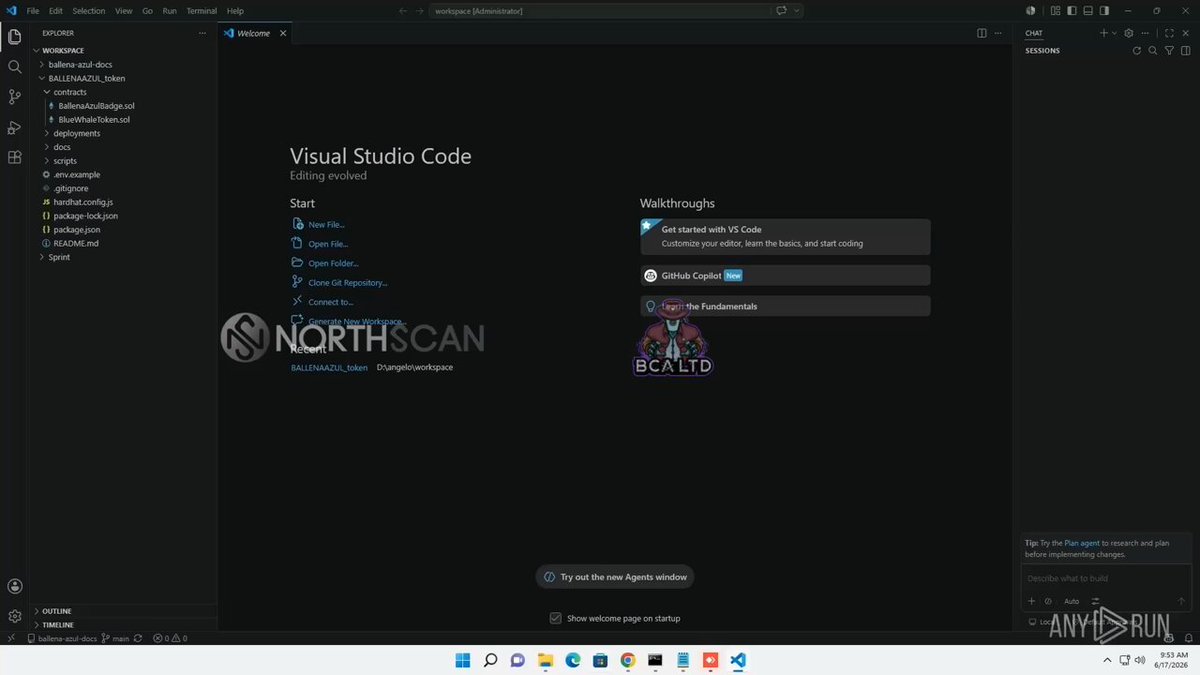Untick Show welcome page on startup

[x=556, y=618]
